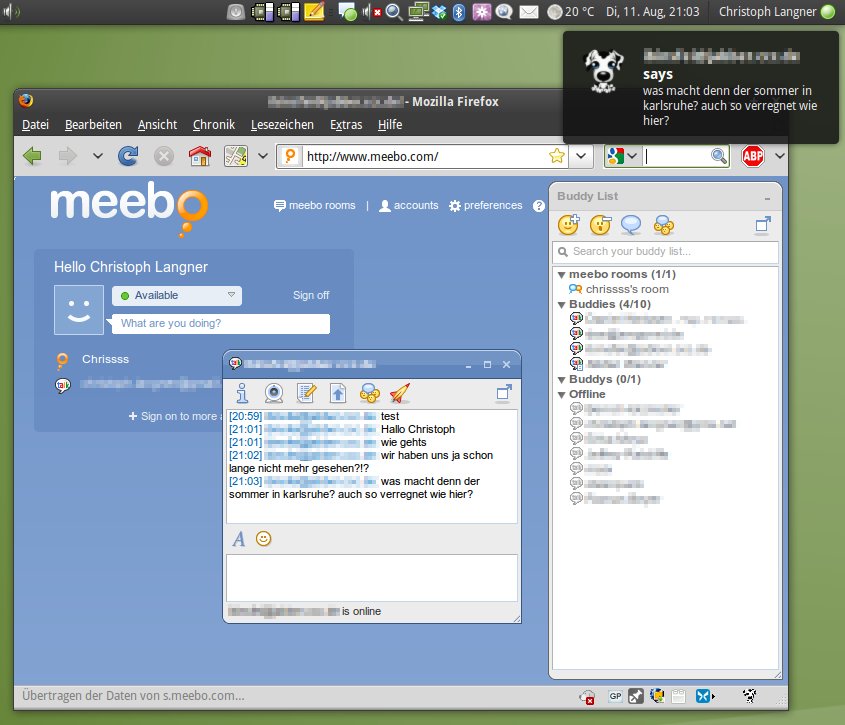The width and height of the screenshot is (845, 725).
Task: Click the Search your buddy list field
Action: [x=666, y=252]
